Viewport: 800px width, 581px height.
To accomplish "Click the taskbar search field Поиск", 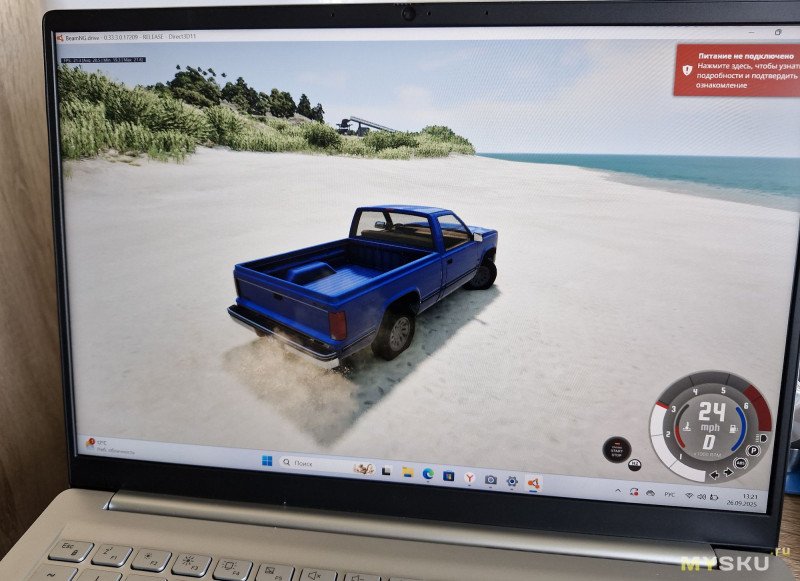I will coord(328,465).
